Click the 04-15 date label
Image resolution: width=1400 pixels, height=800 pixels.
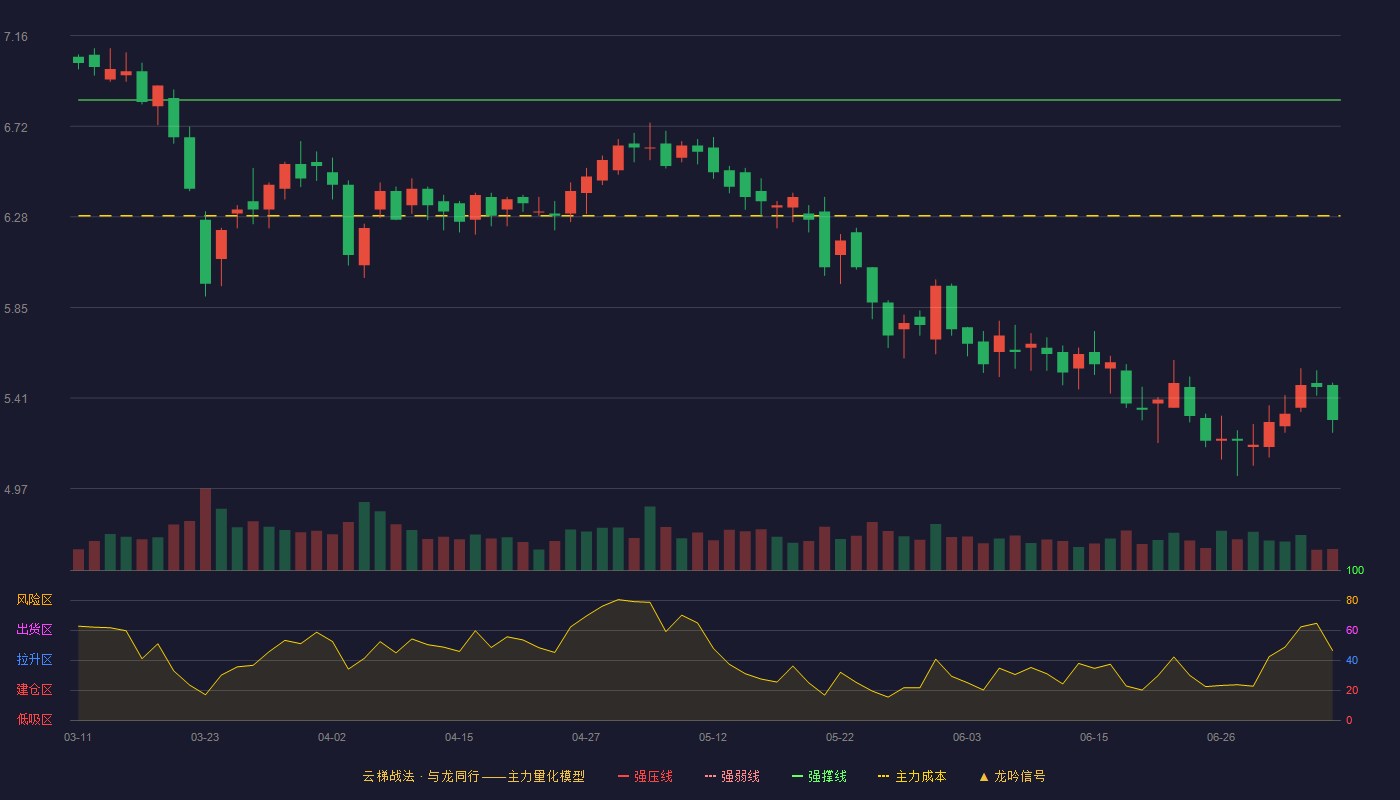point(459,737)
